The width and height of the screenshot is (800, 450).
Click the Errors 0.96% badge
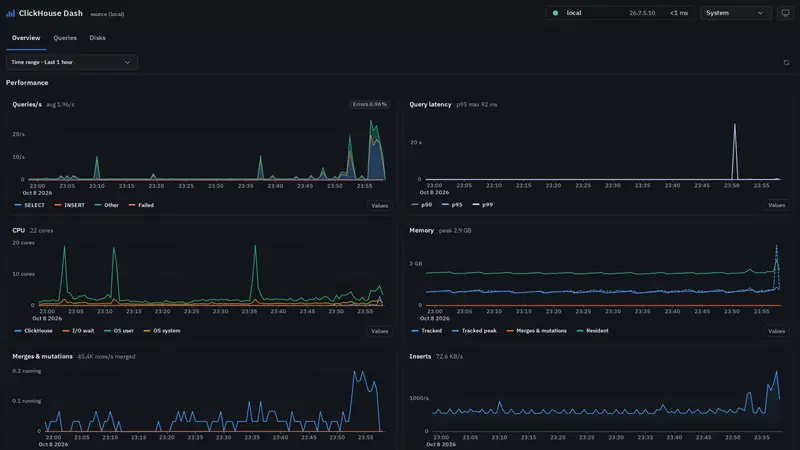pos(369,104)
